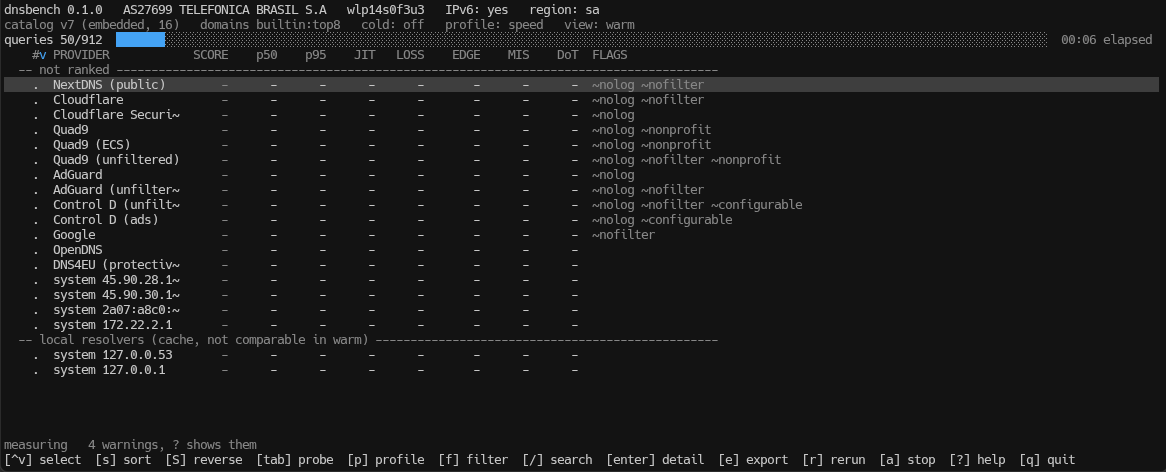This screenshot has width=1166, height=472.
Task: Click AS27699 TELEFONICA BRASIL S.A text
Action: pyautogui.click(x=225, y=10)
